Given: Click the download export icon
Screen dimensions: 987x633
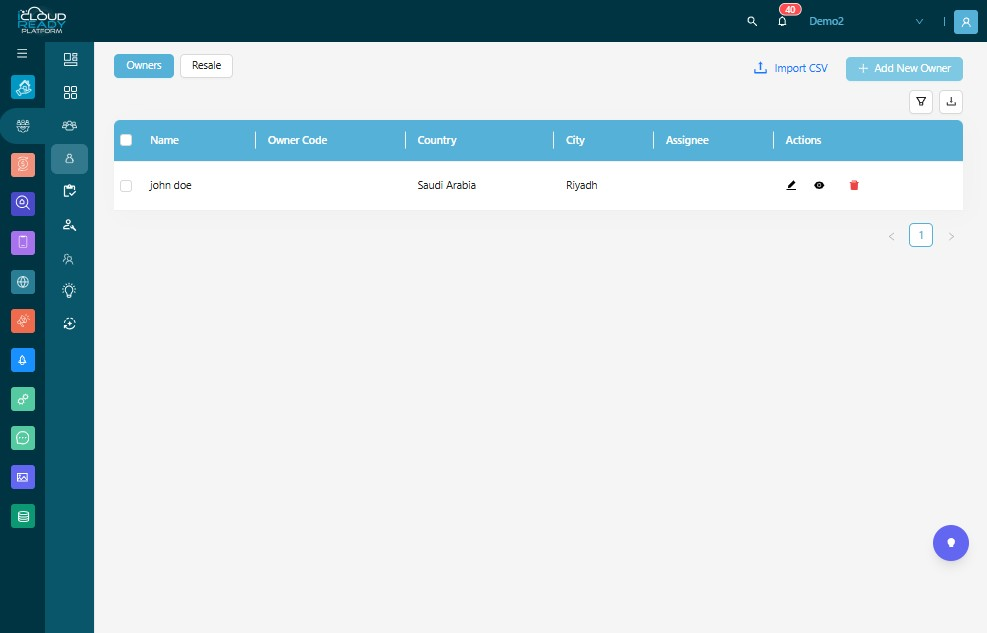Looking at the screenshot, I should pos(951,101).
